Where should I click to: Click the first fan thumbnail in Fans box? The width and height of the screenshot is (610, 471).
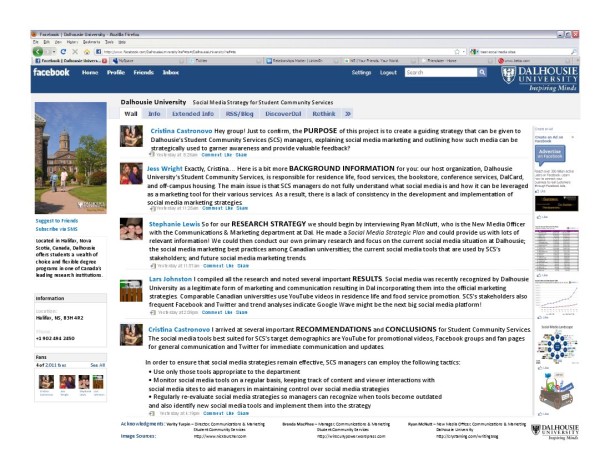(x=46, y=382)
